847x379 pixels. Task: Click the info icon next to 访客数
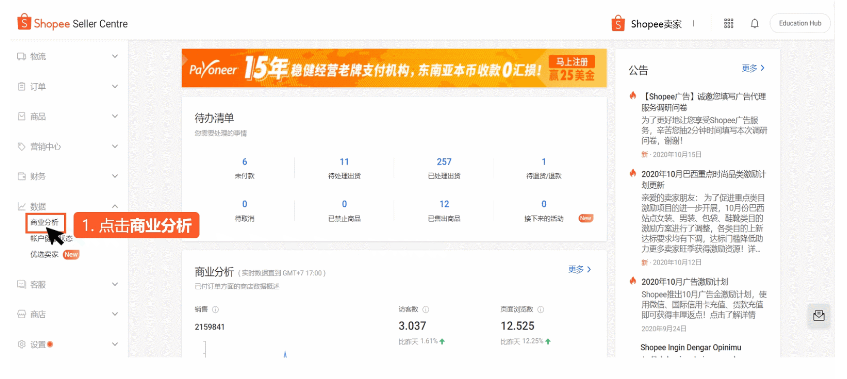tap(425, 310)
